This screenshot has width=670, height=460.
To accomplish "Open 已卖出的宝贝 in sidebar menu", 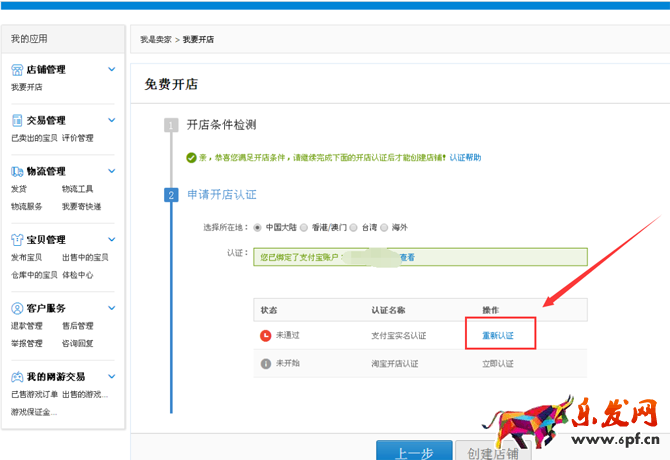I will point(33,138).
